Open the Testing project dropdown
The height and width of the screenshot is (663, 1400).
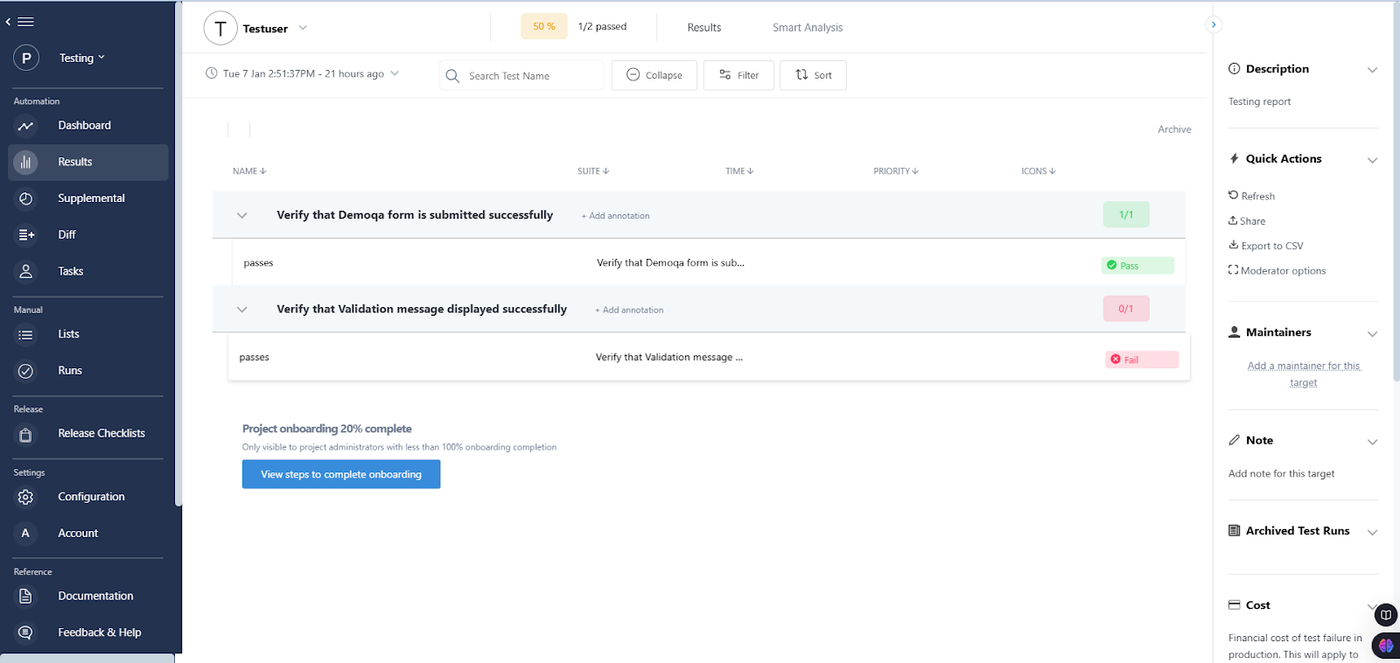pyautogui.click(x=82, y=58)
